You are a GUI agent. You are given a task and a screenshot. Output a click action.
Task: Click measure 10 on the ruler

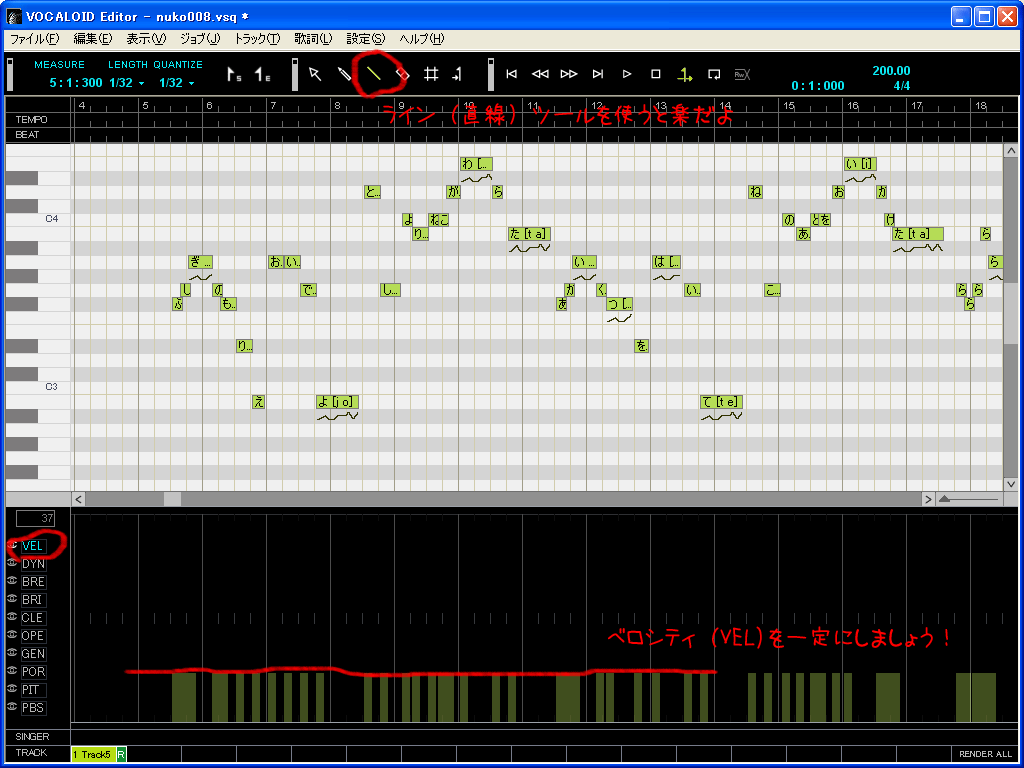pos(469,105)
